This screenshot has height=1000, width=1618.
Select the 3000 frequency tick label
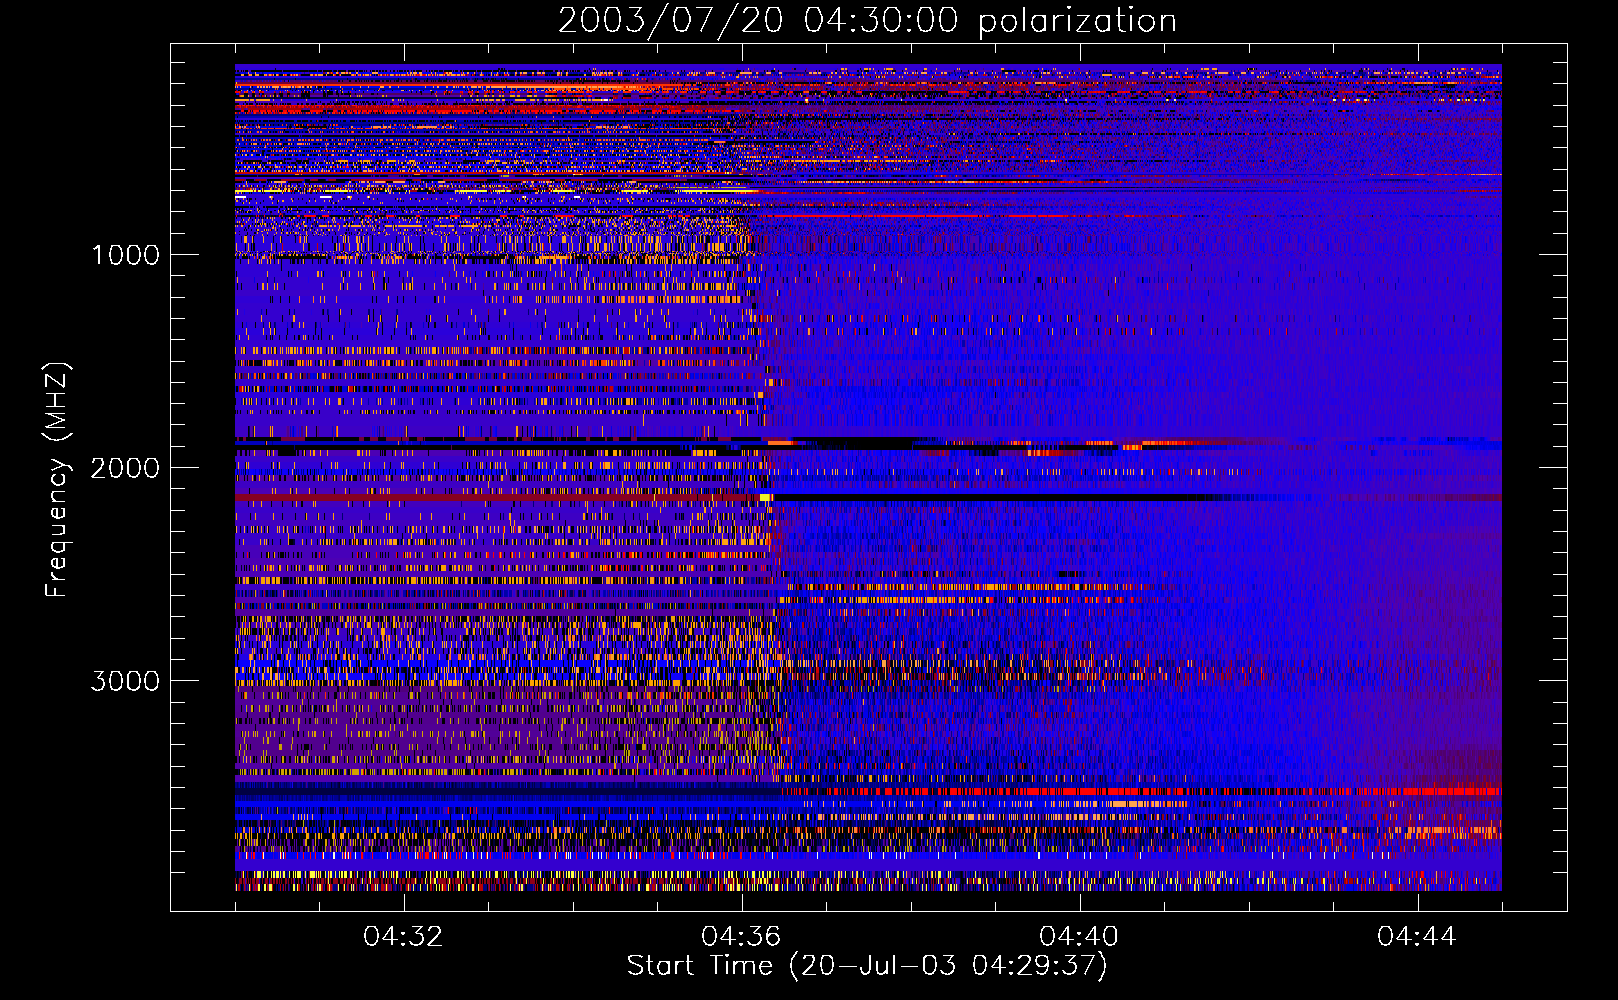125,681
